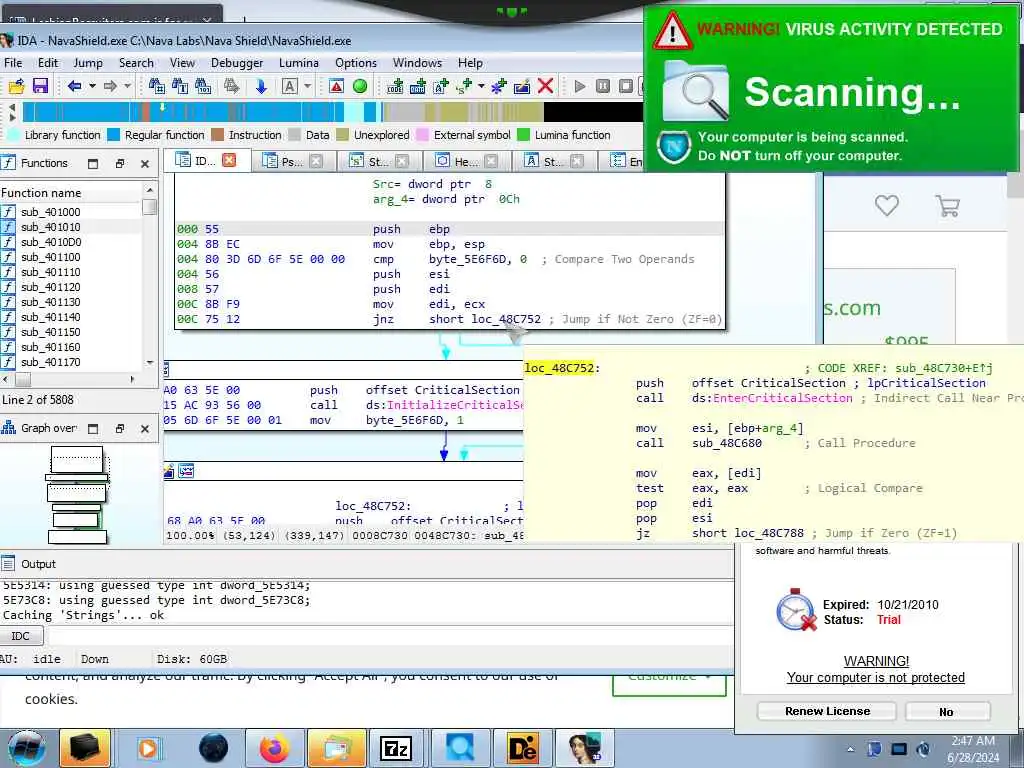Click the binary search binoculars icon
The height and width of the screenshot is (768, 1024).
(203, 86)
